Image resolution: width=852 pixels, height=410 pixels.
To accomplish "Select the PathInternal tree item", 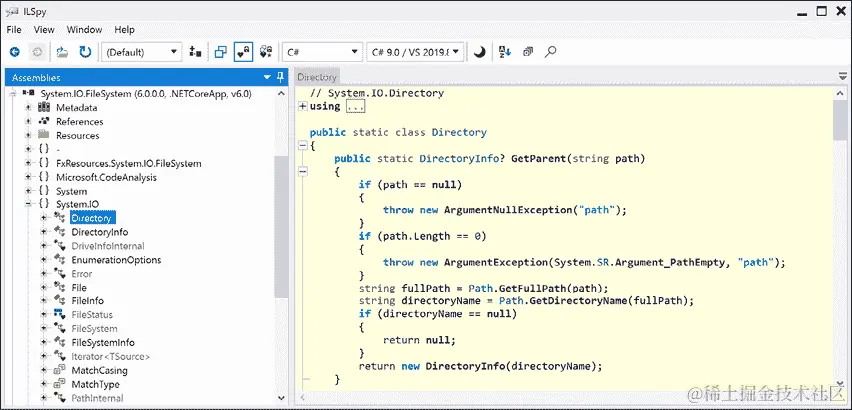I will [x=97, y=398].
